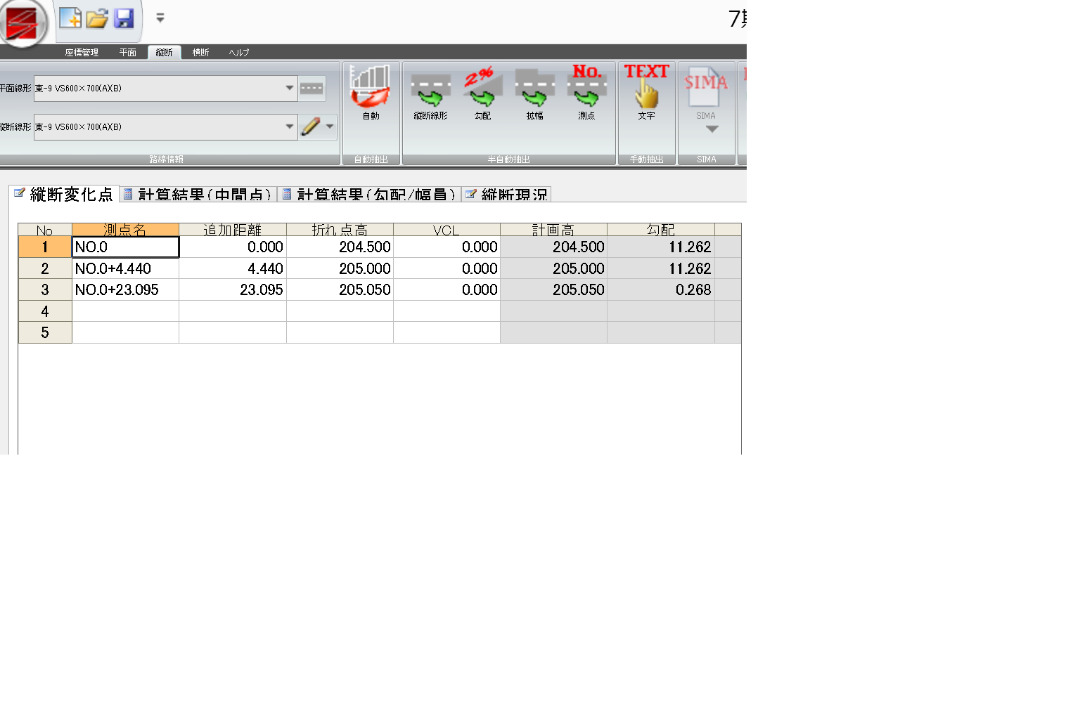
Task: Click the 204.500 折れ点高 cell in row 1
Action: tap(340, 247)
